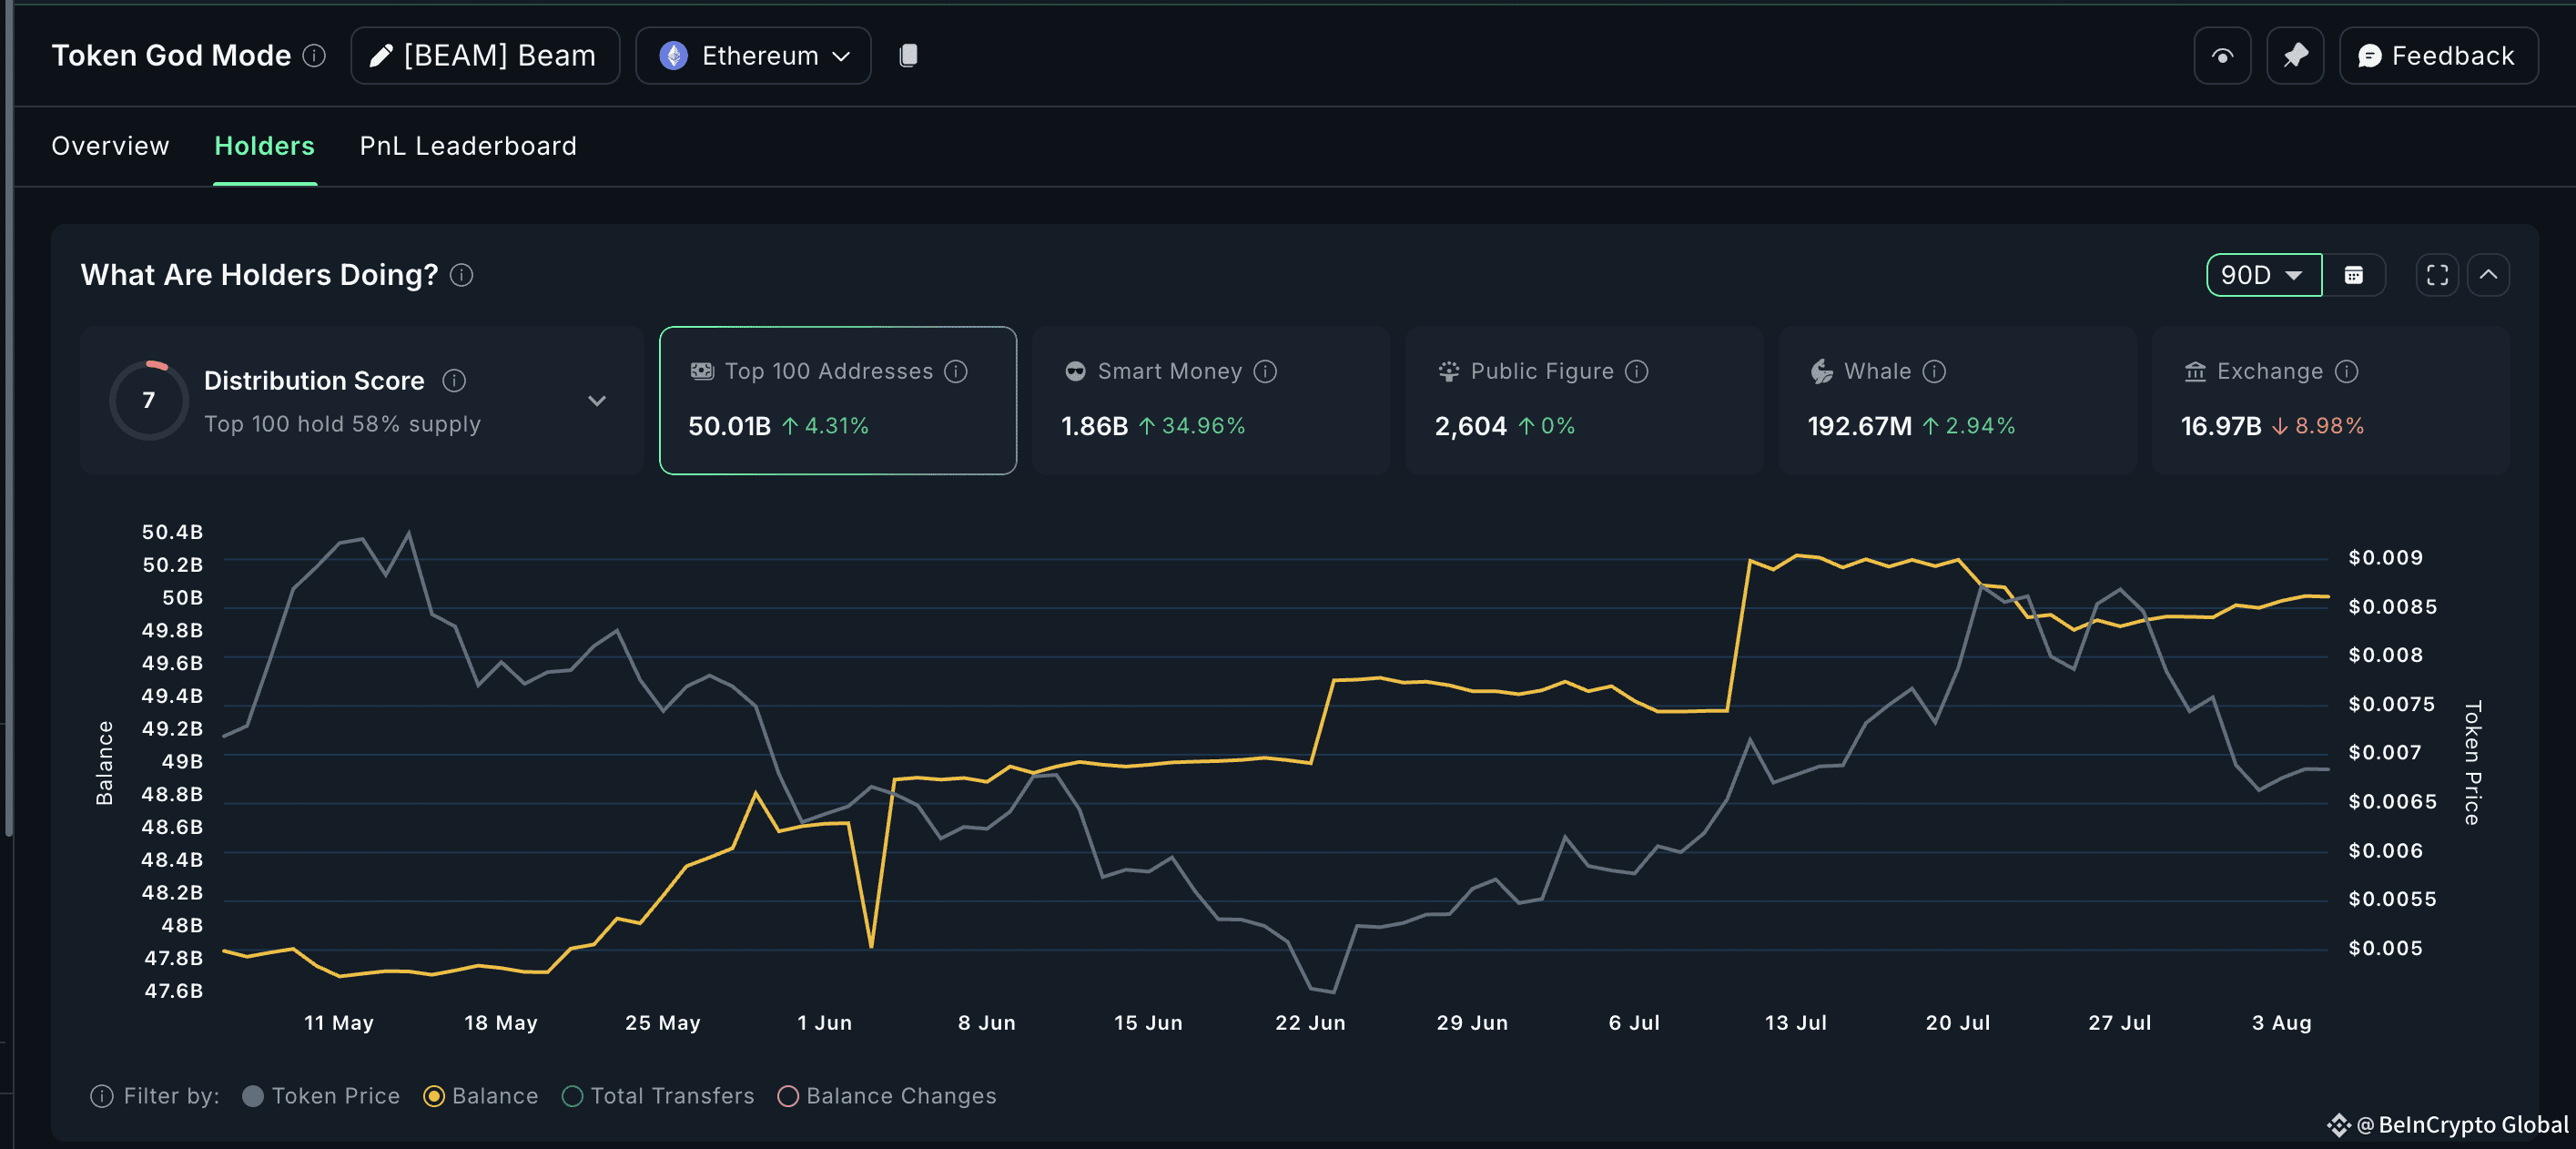Click the Distribution Score info icon
This screenshot has width=2576, height=1149.
454,381
